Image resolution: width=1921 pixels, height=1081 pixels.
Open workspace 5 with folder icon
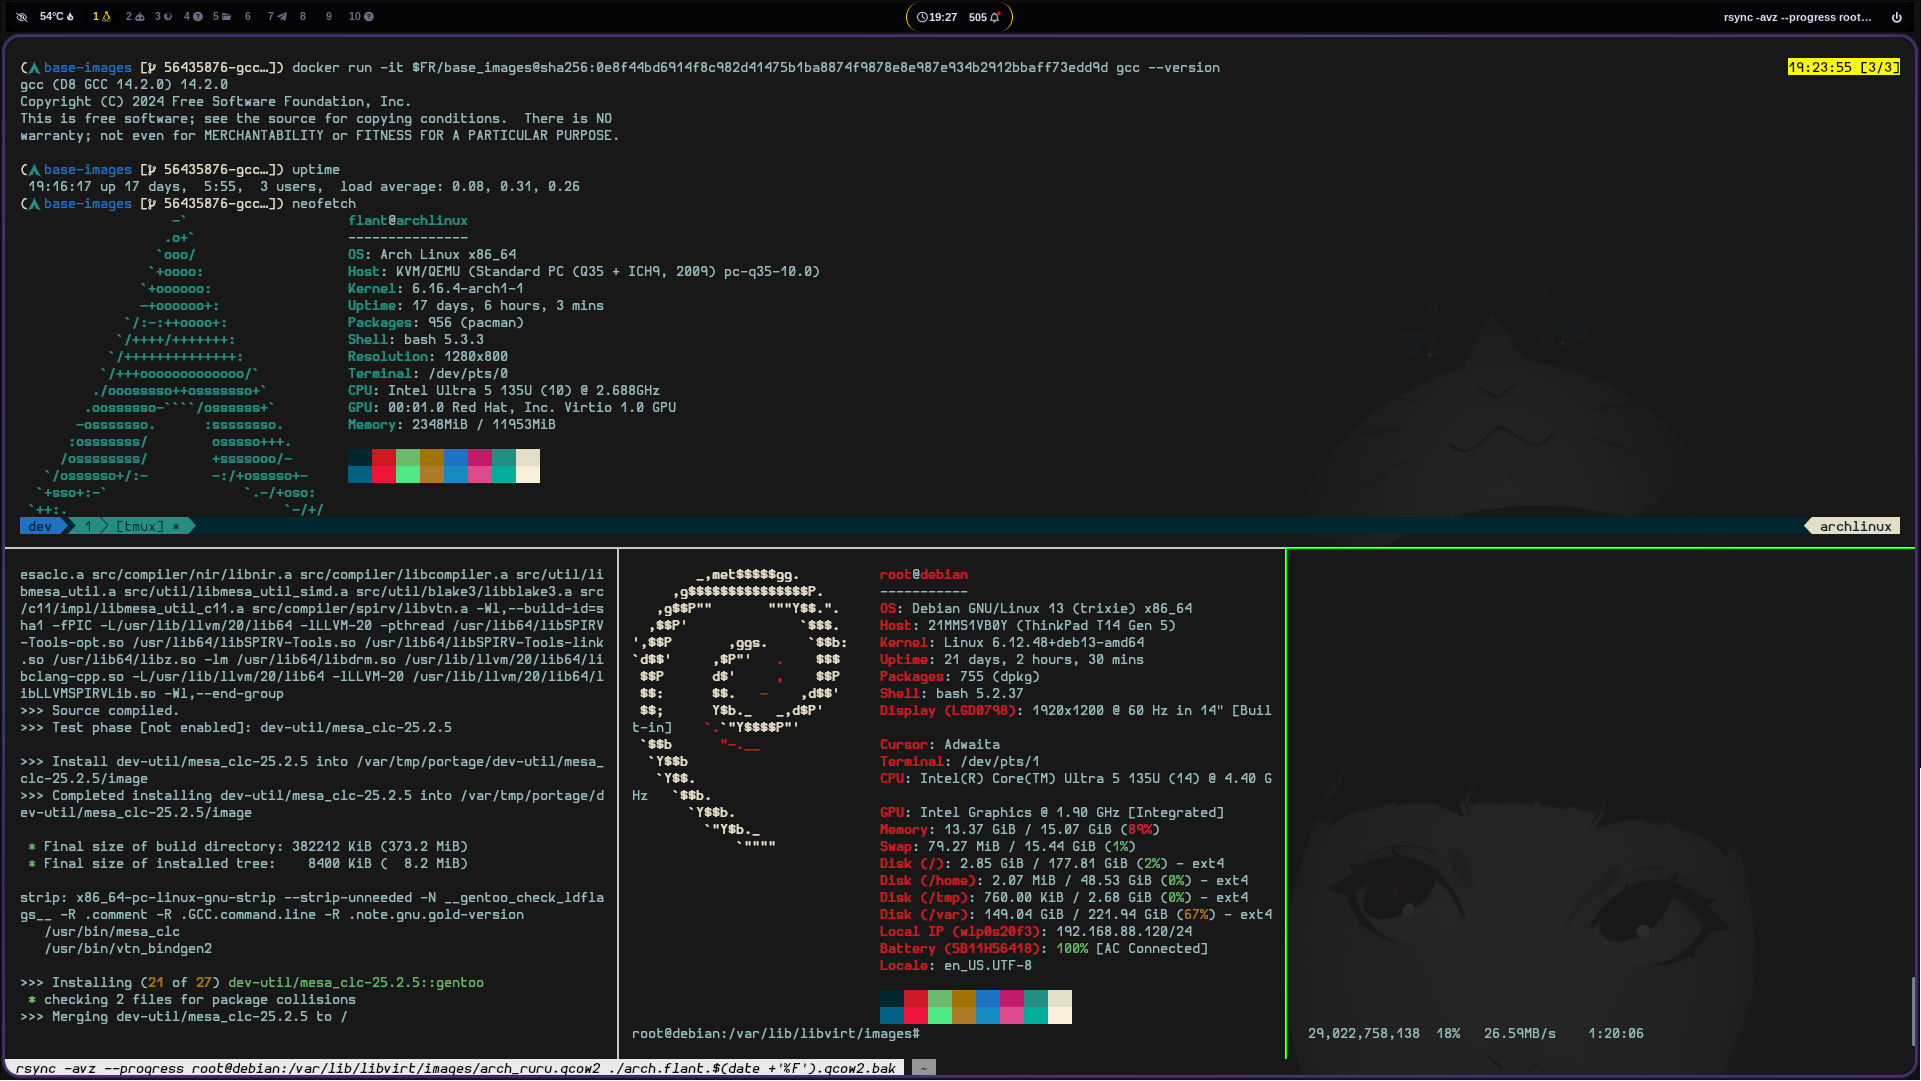tap(221, 17)
